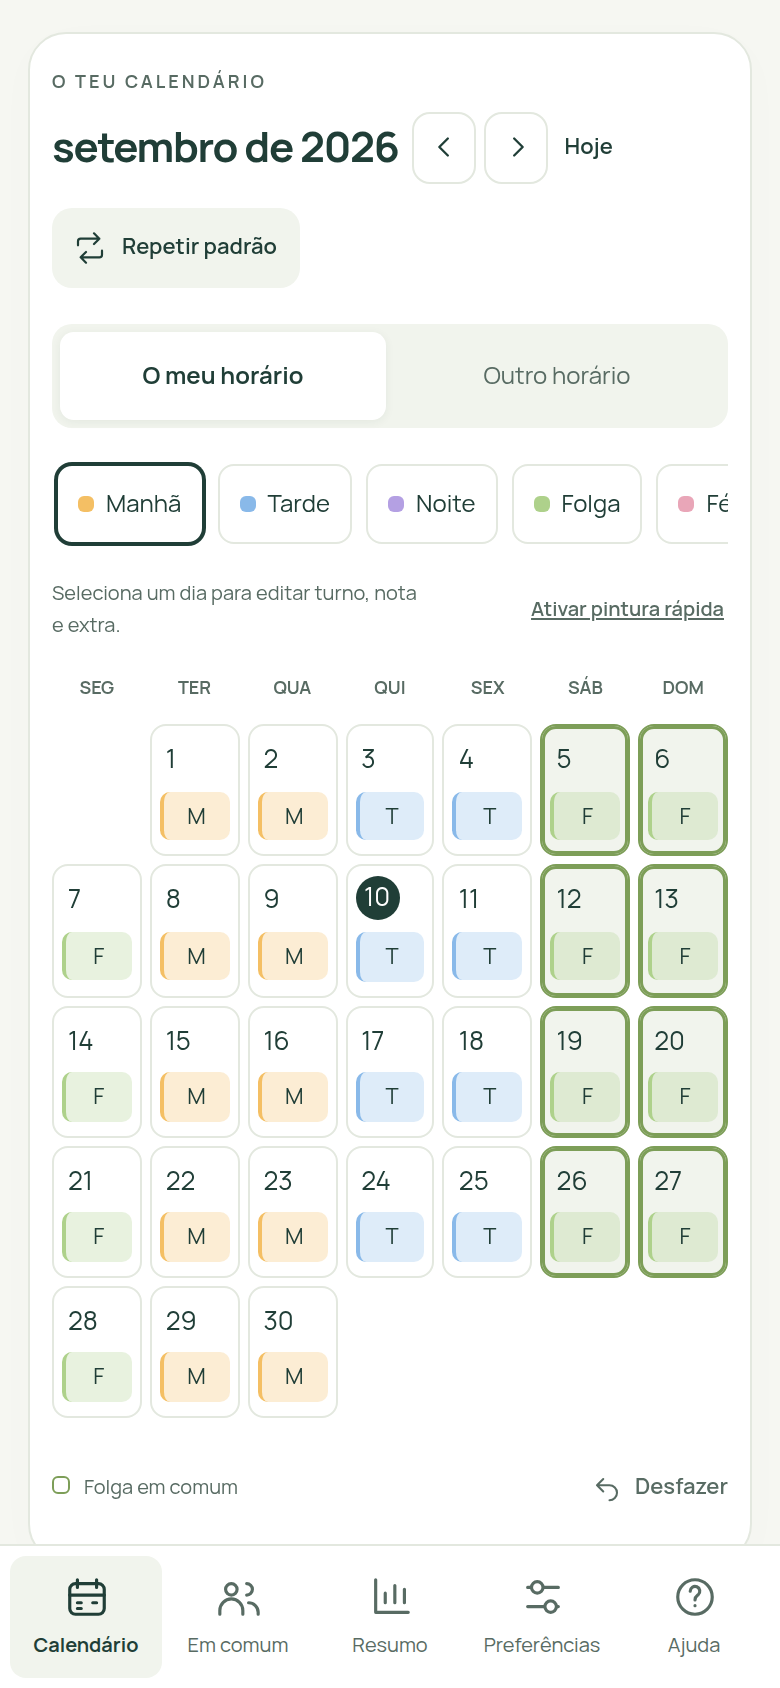780x1688 pixels.
Task: Advance to next month with right chevron
Action: 516,148
